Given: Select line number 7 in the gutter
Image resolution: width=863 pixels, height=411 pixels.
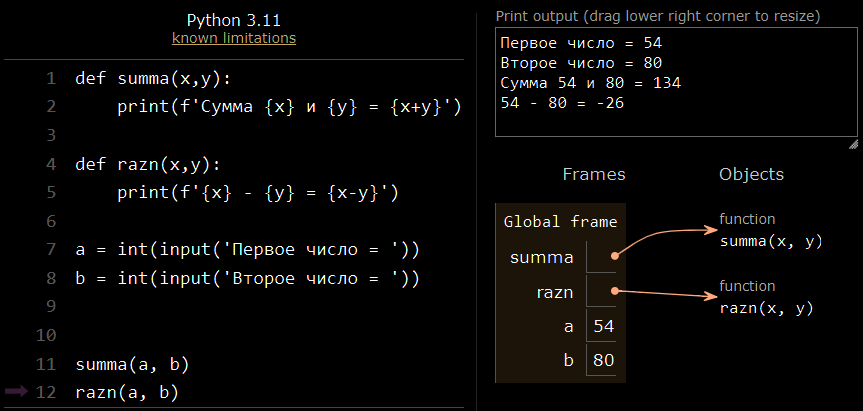Looking at the screenshot, I should pyautogui.click(x=51, y=250).
